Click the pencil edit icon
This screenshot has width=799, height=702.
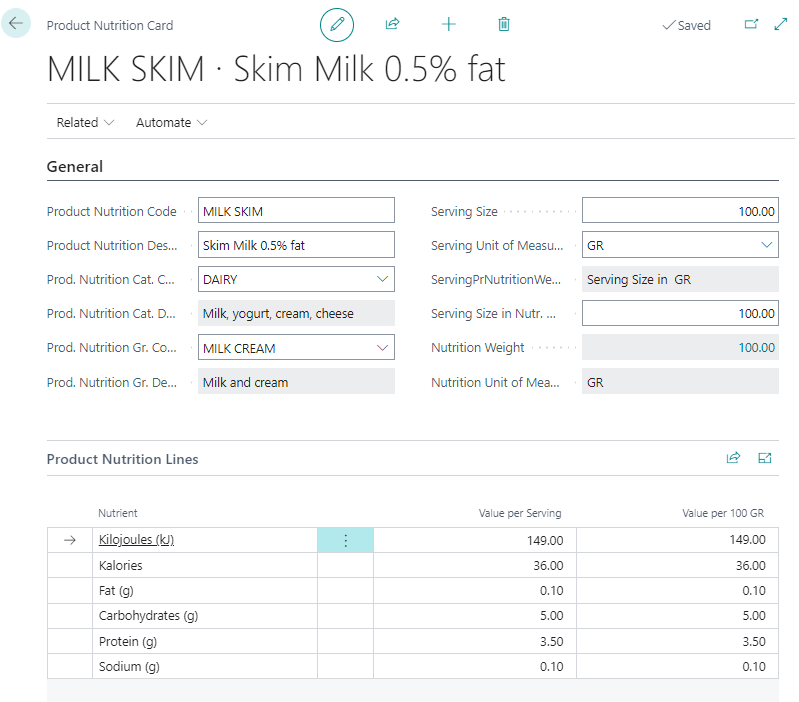coord(337,24)
